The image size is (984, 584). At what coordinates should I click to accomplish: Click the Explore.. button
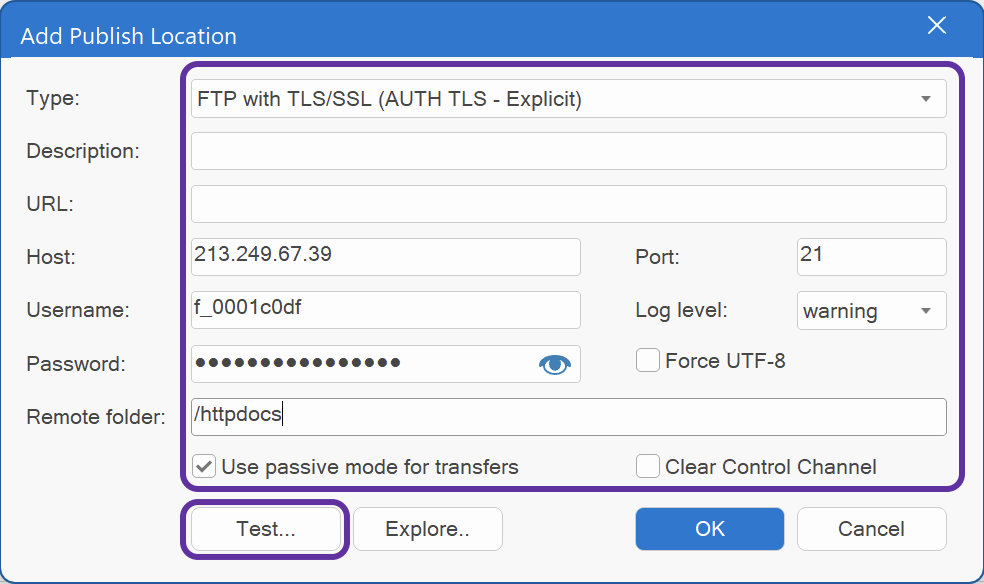(427, 529)
